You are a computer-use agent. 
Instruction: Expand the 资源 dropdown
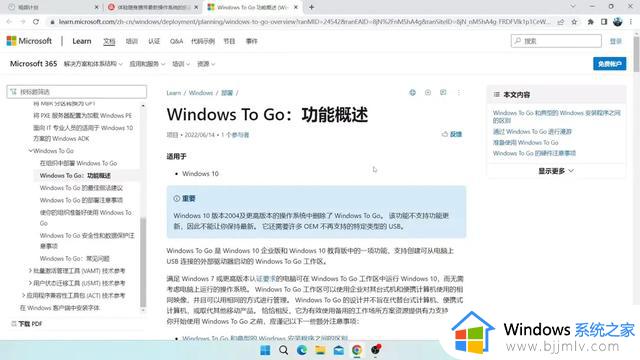206,64
